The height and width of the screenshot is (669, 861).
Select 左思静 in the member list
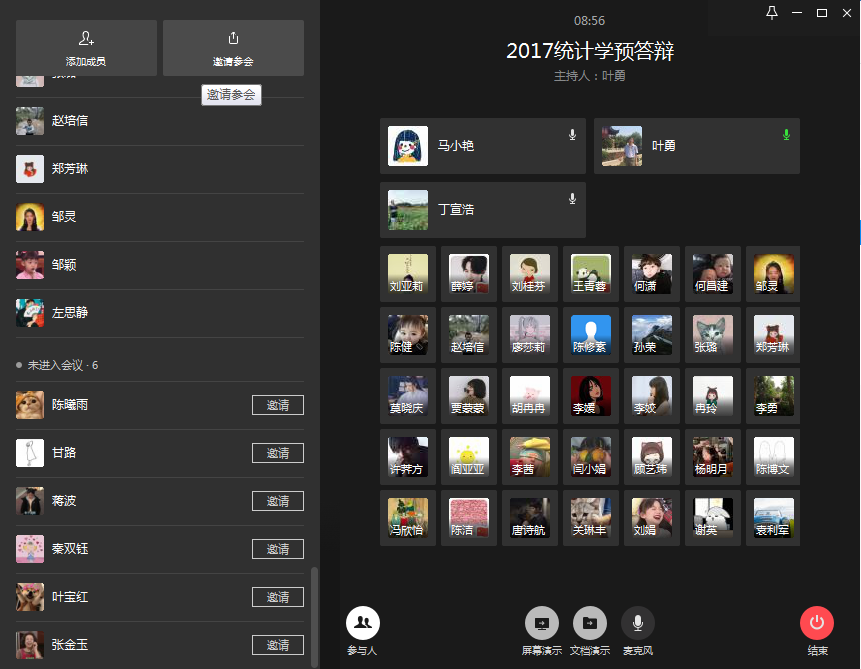[70, 313]
